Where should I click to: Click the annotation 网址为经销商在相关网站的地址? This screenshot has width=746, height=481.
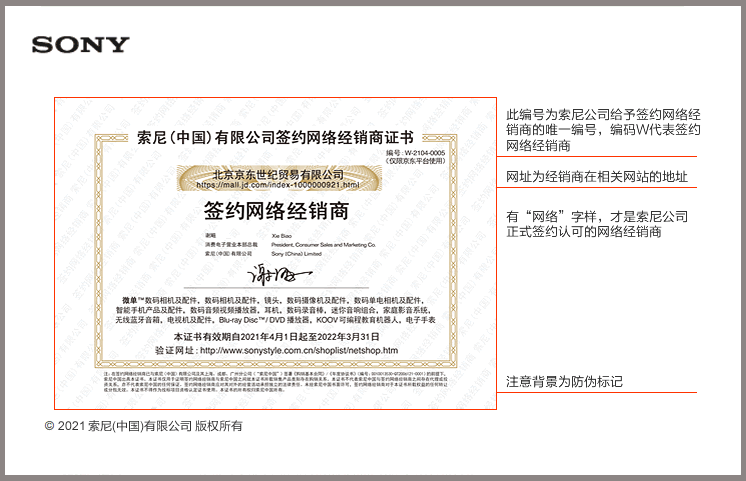click(597, 177)
